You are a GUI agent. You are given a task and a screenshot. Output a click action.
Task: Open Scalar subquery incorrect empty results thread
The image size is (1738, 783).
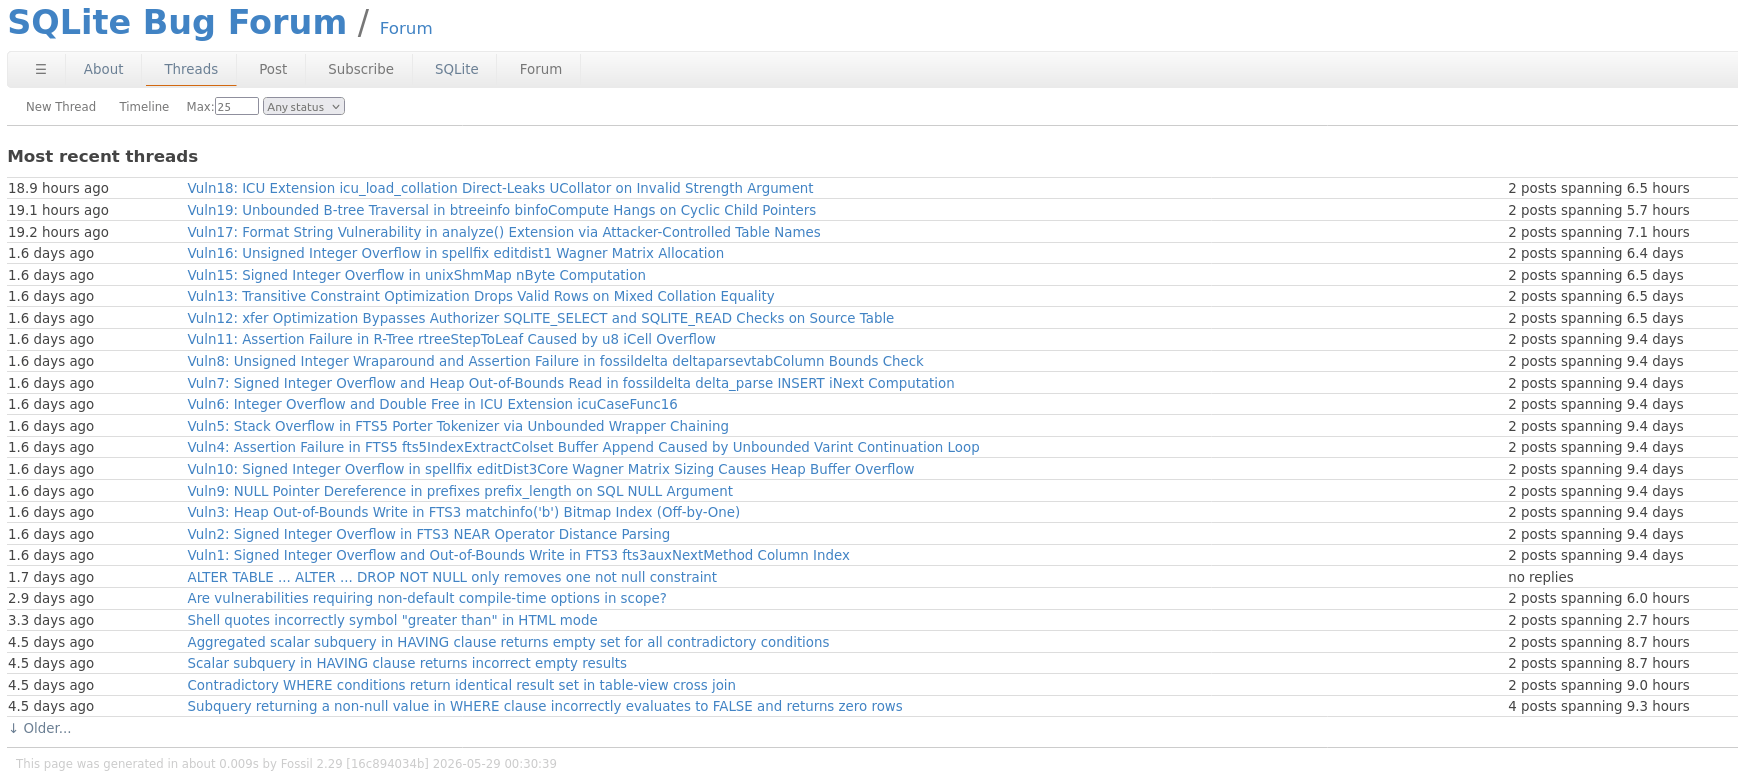tap(407, 663)
